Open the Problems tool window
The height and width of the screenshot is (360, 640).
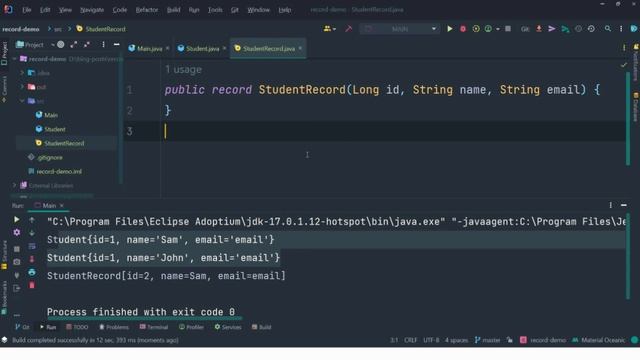tap(114, 327)
